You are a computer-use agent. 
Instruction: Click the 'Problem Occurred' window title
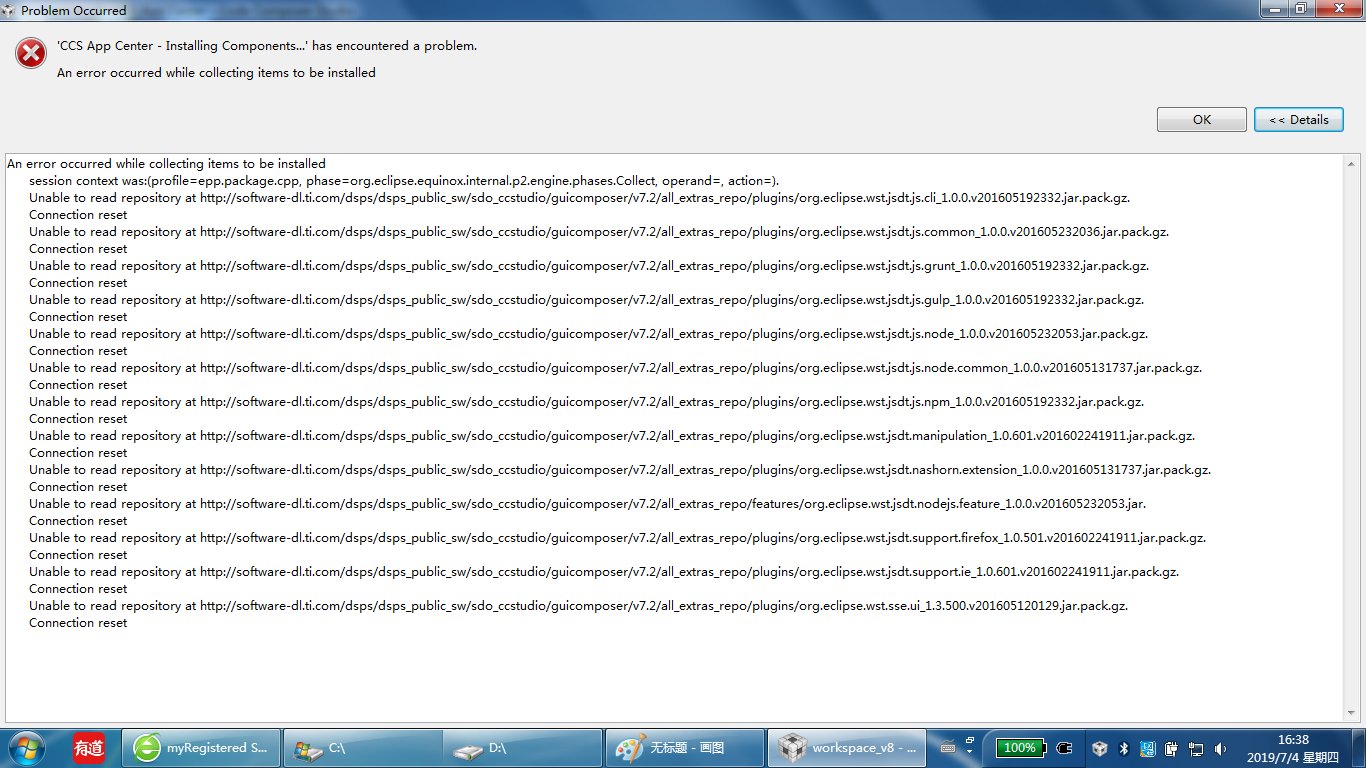tap(74, 10)
